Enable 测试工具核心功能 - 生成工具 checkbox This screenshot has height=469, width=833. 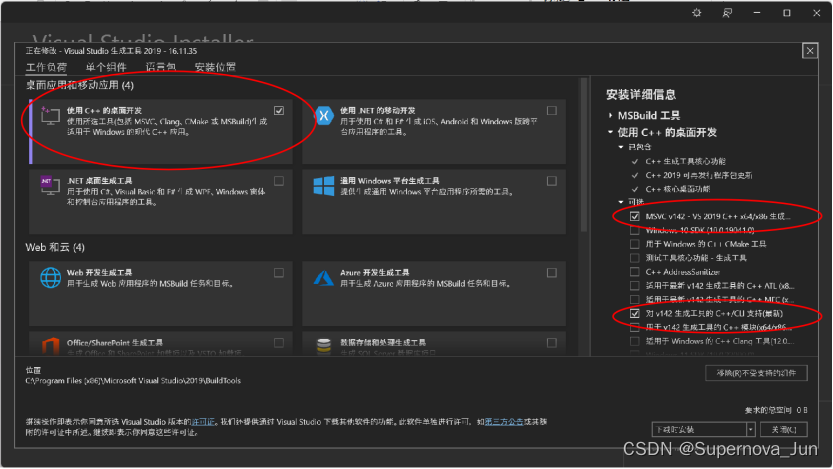click(634, 258)
